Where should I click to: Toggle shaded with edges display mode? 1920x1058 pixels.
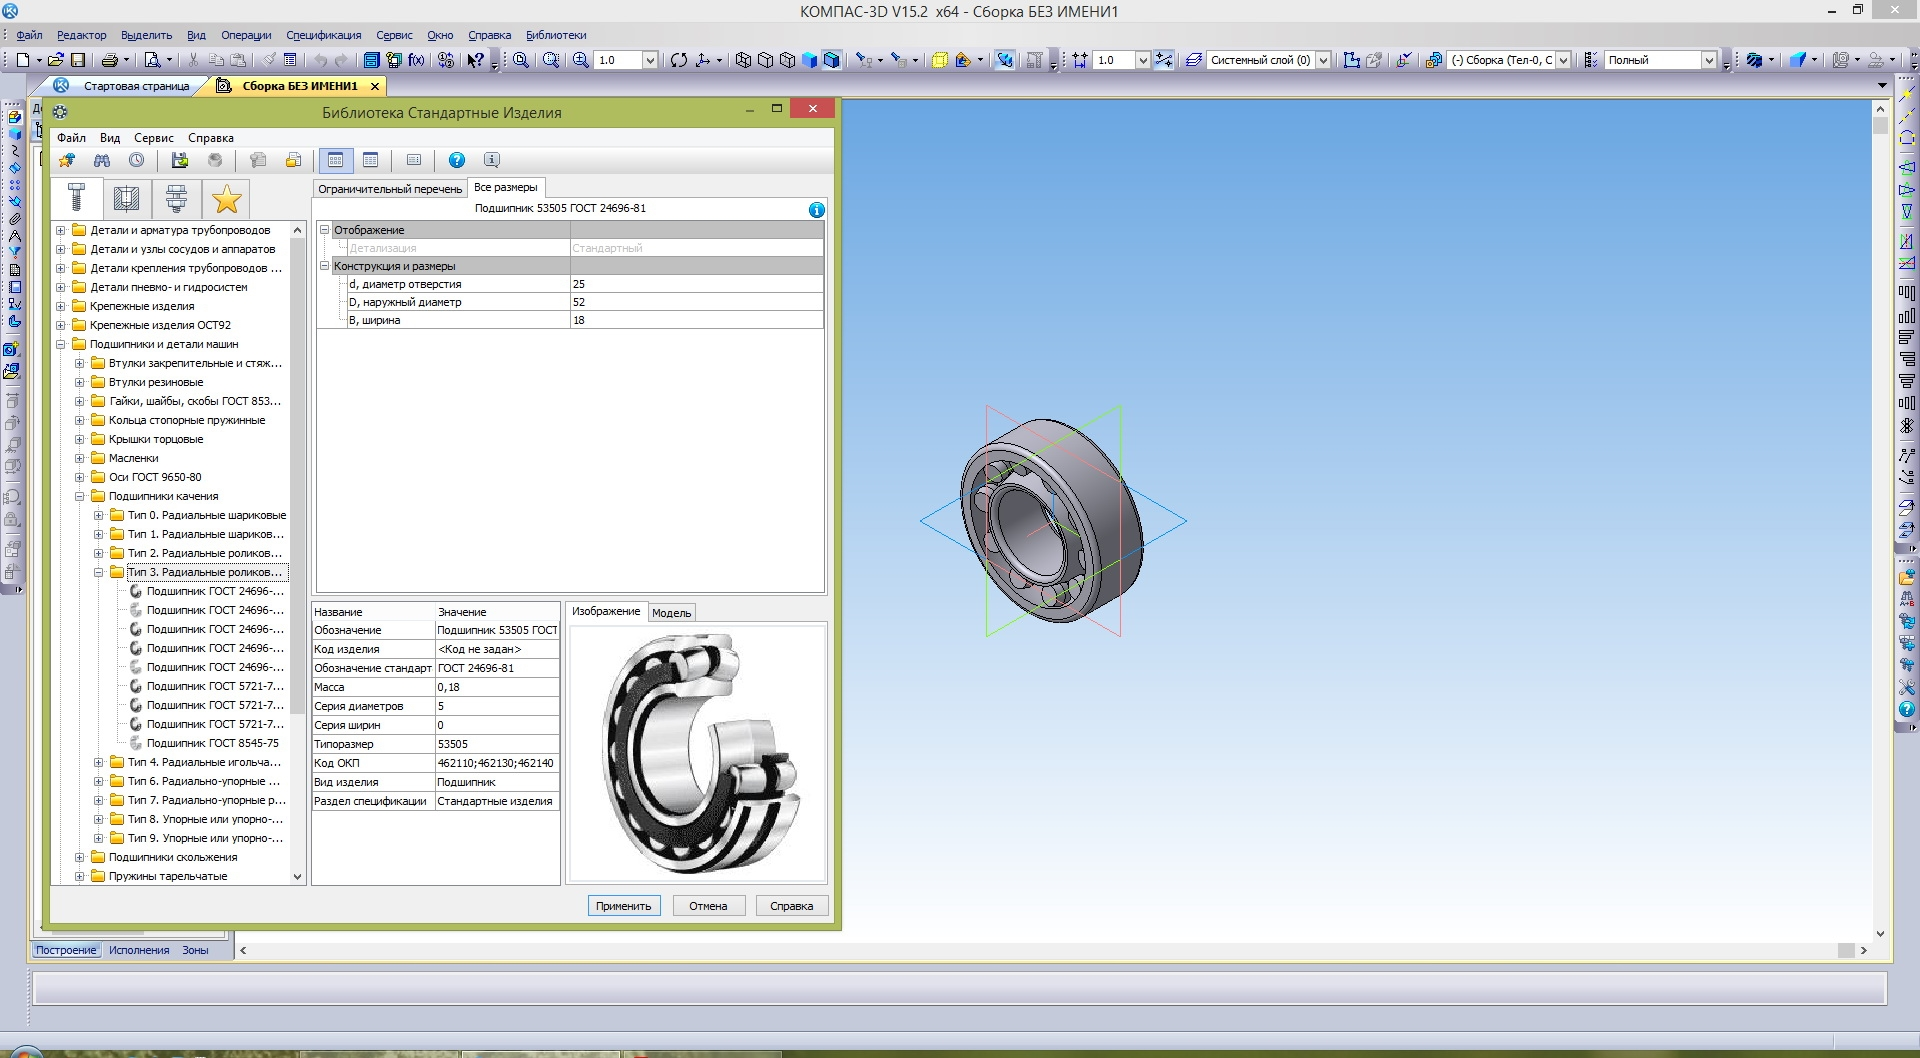coord(832,60)
